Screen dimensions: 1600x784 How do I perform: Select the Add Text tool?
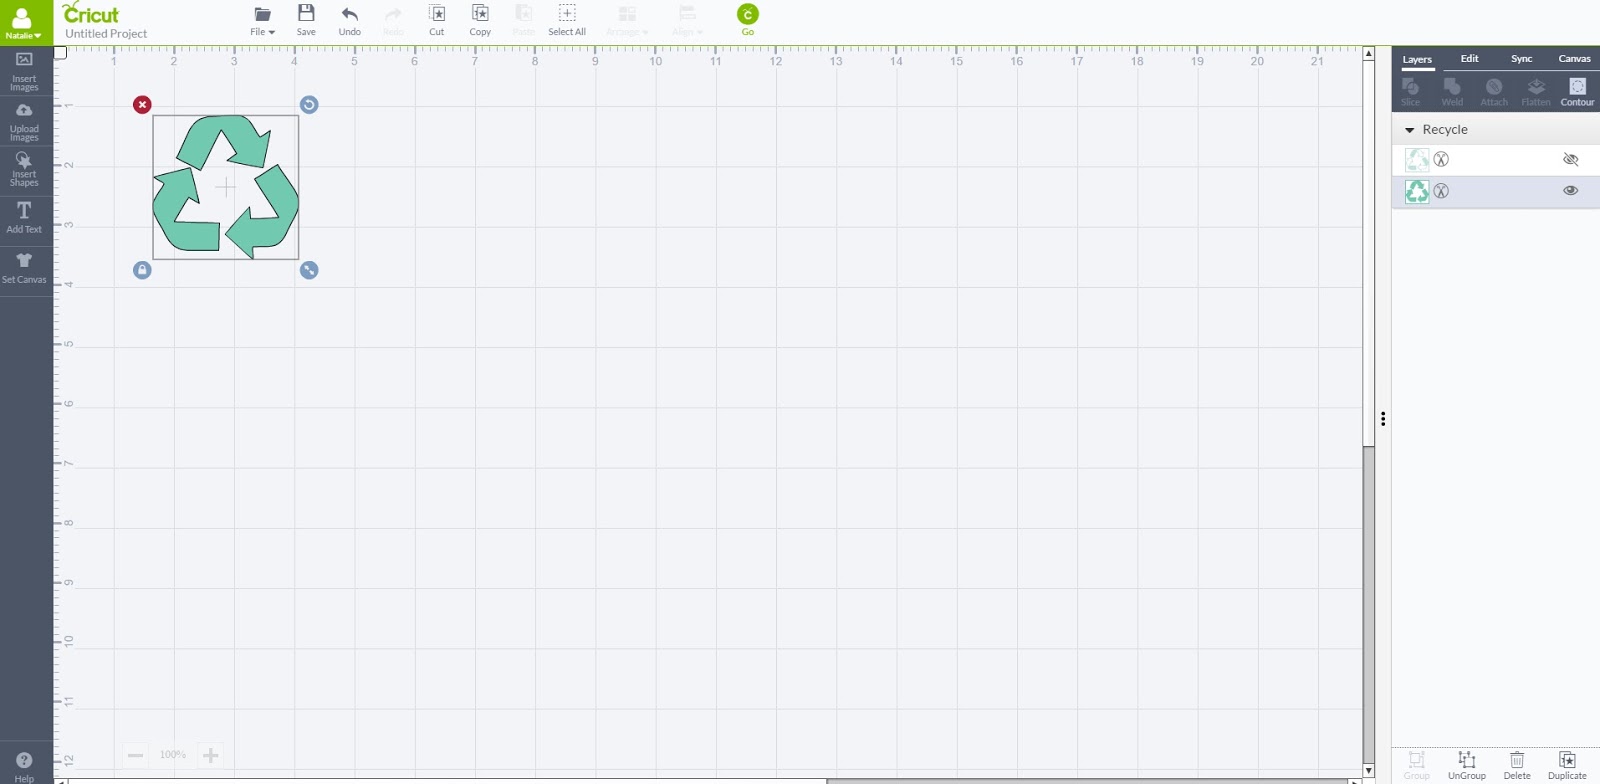(x=25, y=217)
